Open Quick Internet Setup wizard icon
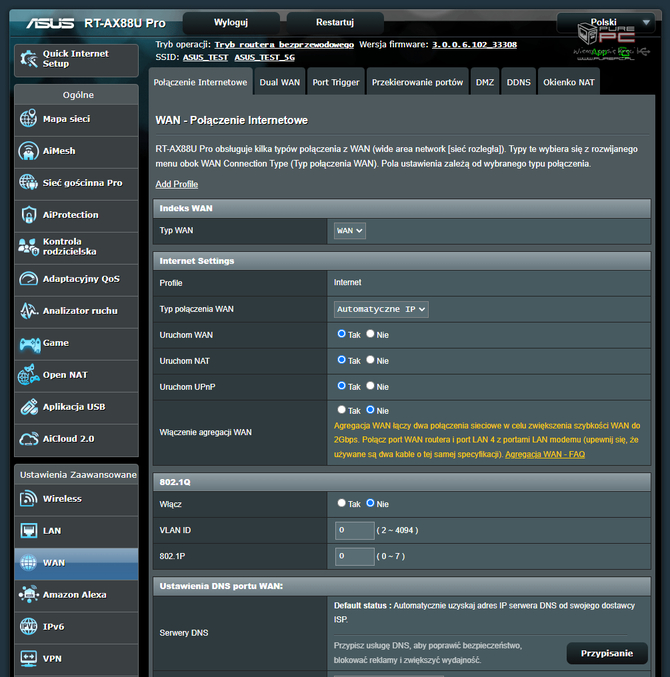 tap(29, 59)
